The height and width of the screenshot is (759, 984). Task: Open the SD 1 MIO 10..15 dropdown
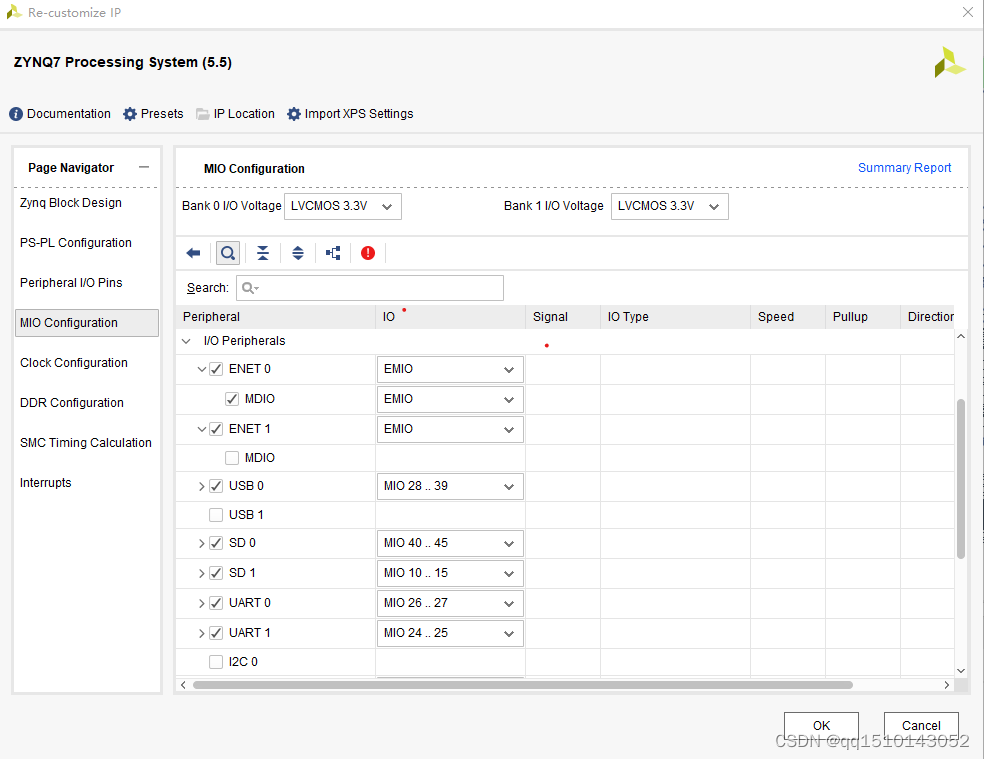point(450,574)
